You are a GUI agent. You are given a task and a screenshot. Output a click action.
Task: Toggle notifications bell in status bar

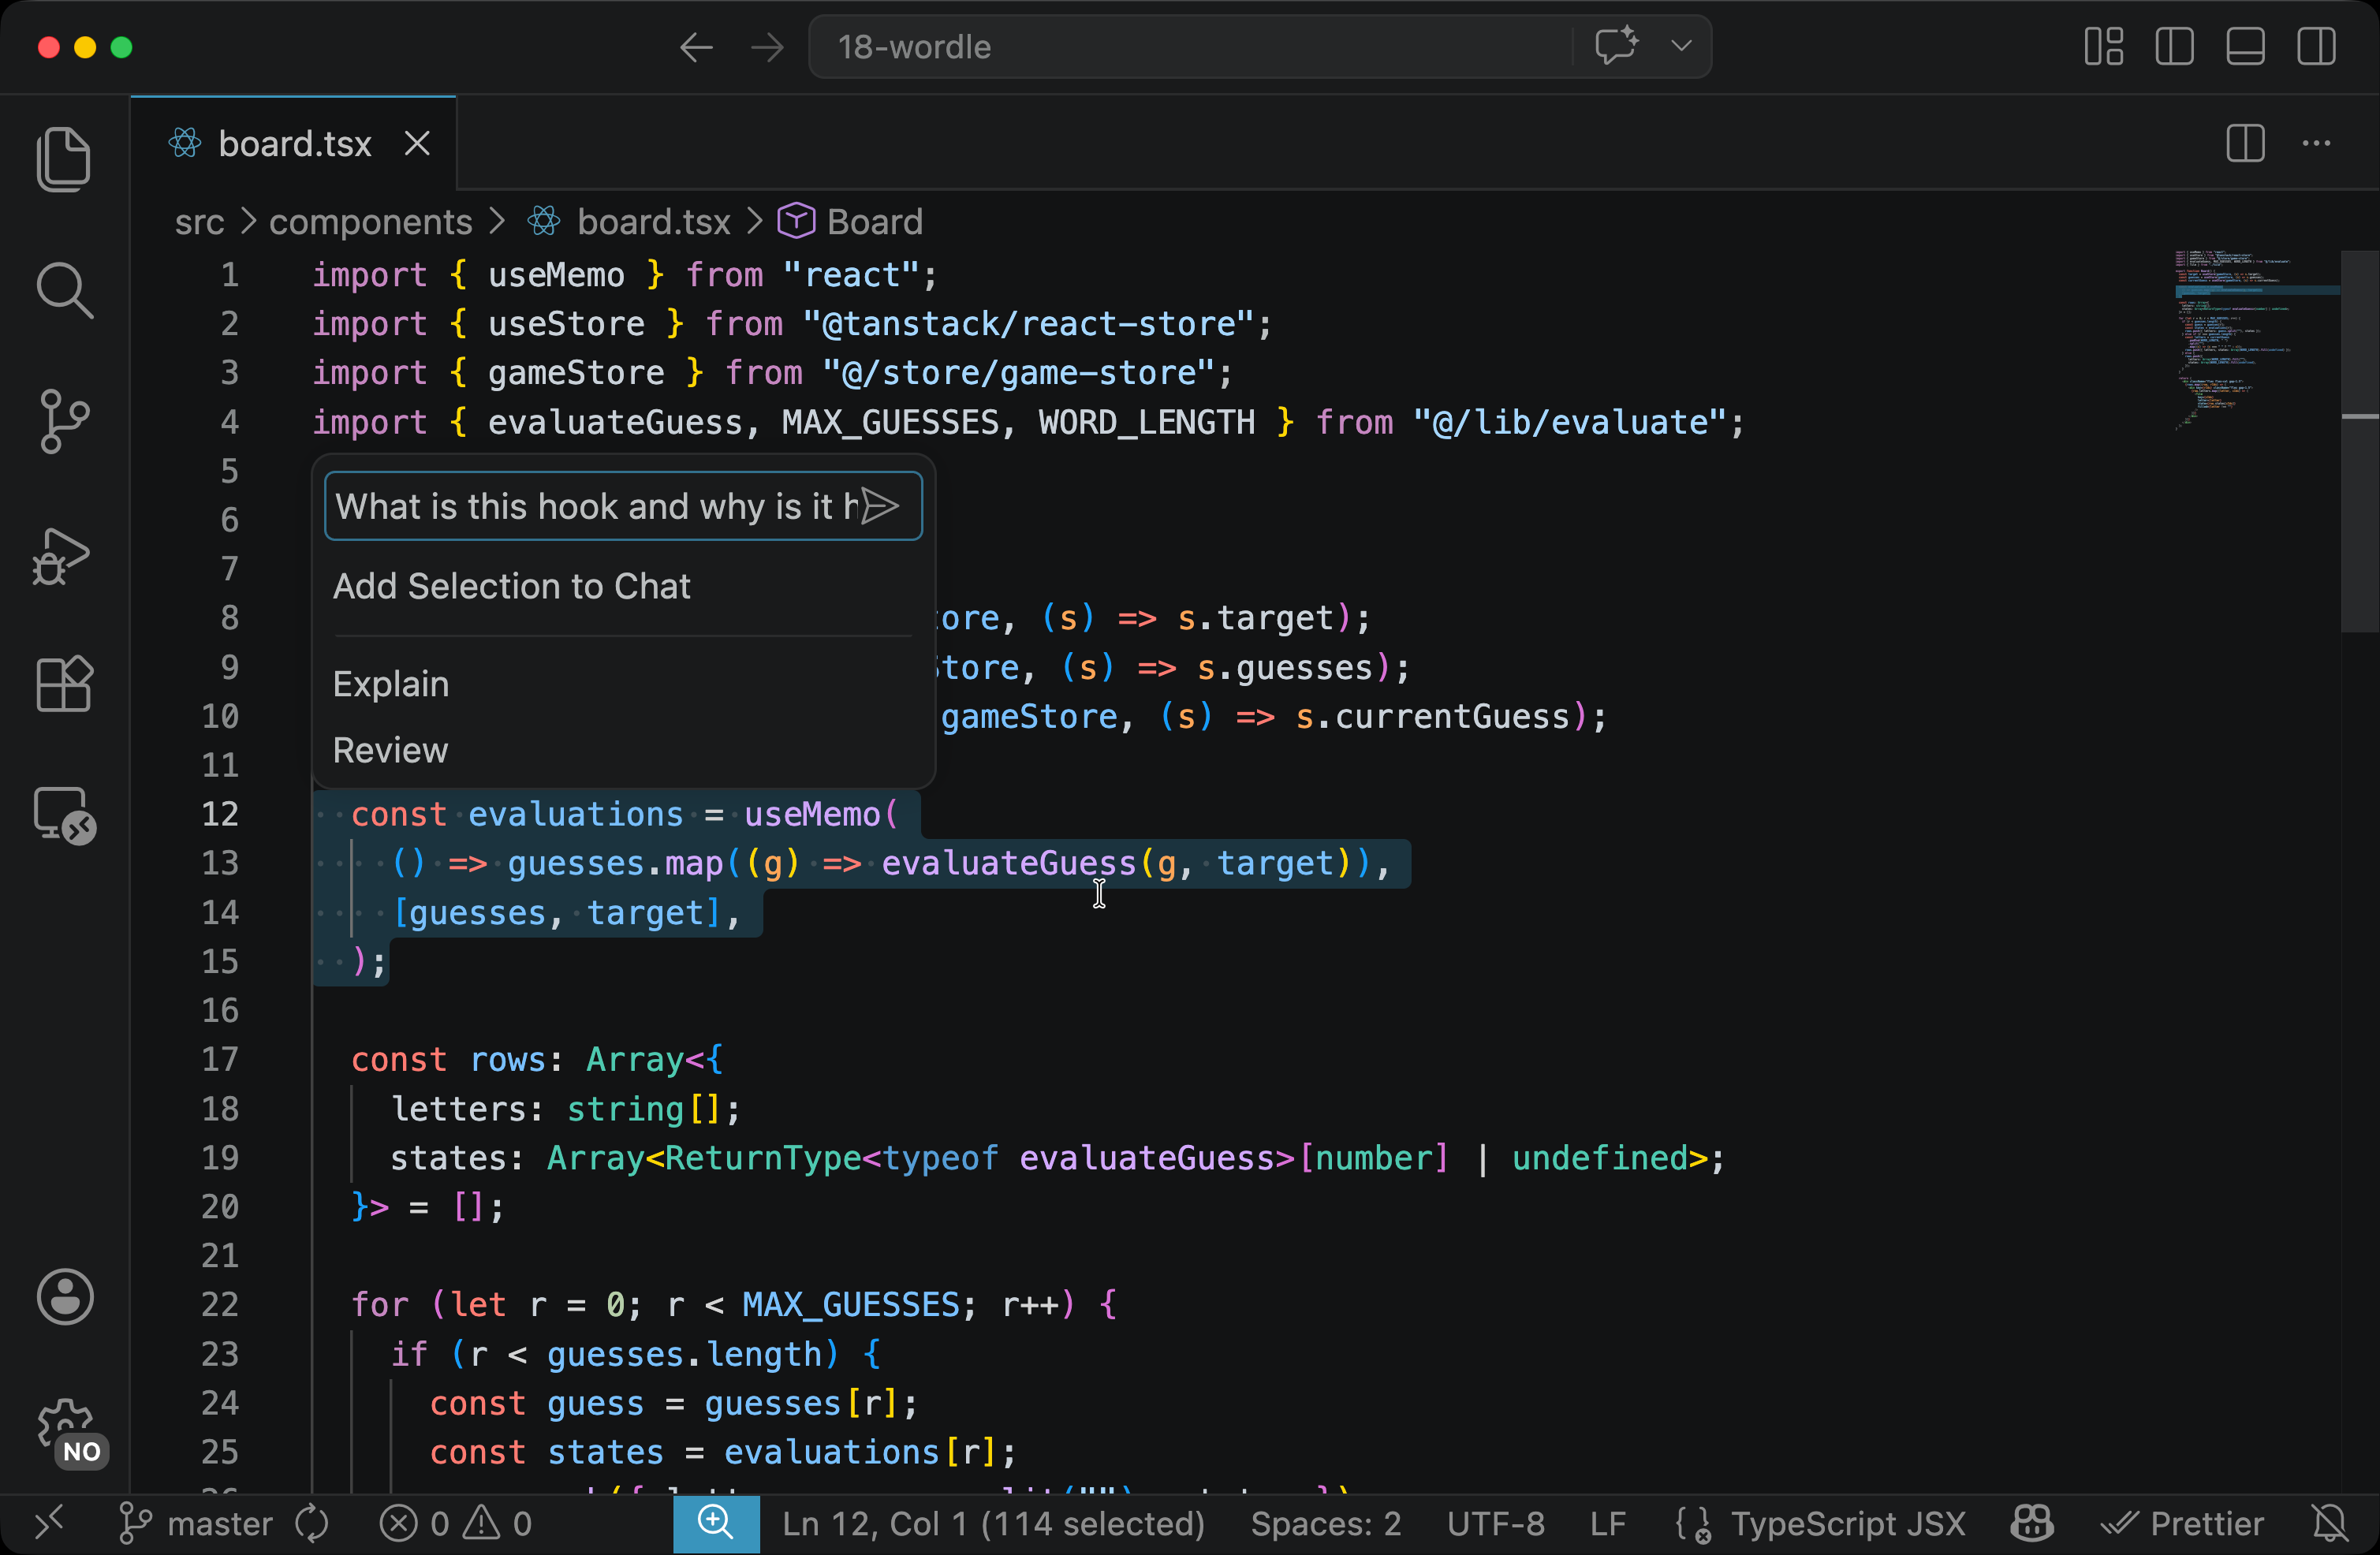point(2330,1524)
